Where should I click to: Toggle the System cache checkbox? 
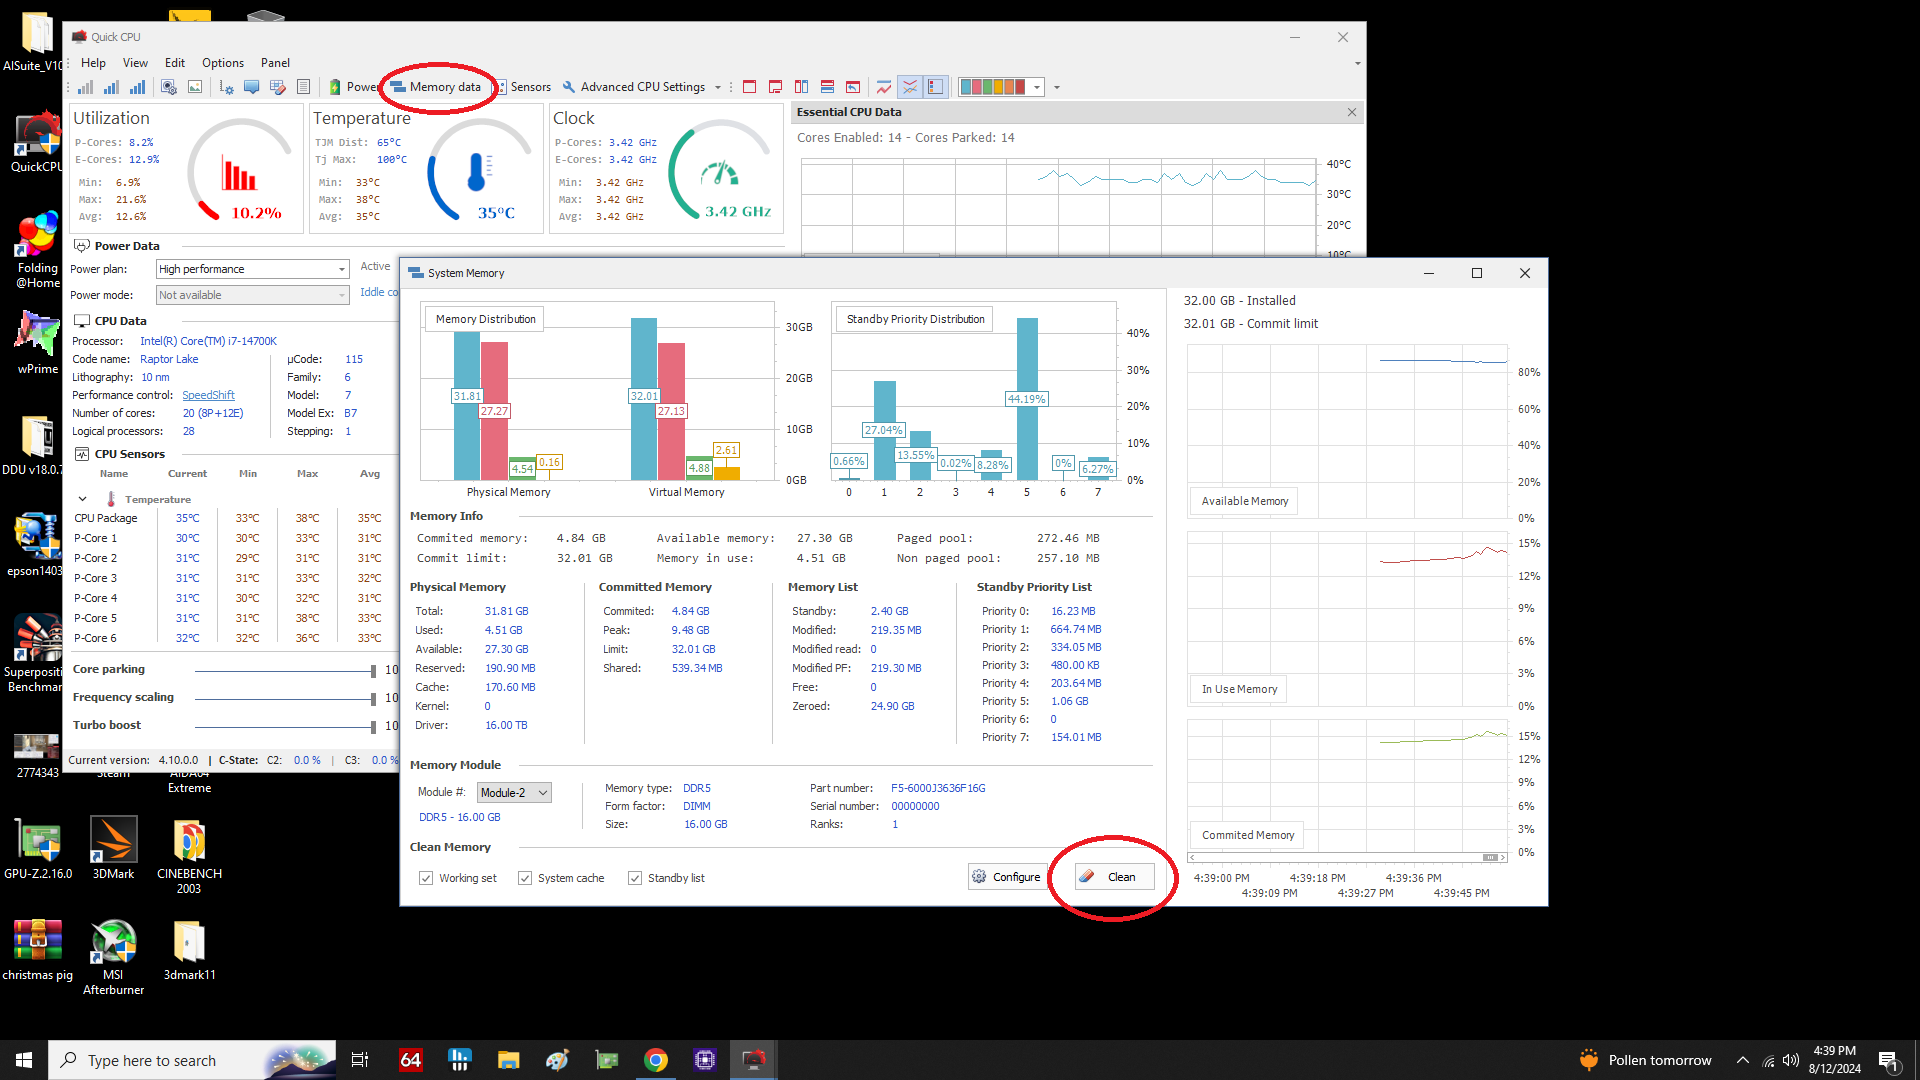[x=525, y=878]
